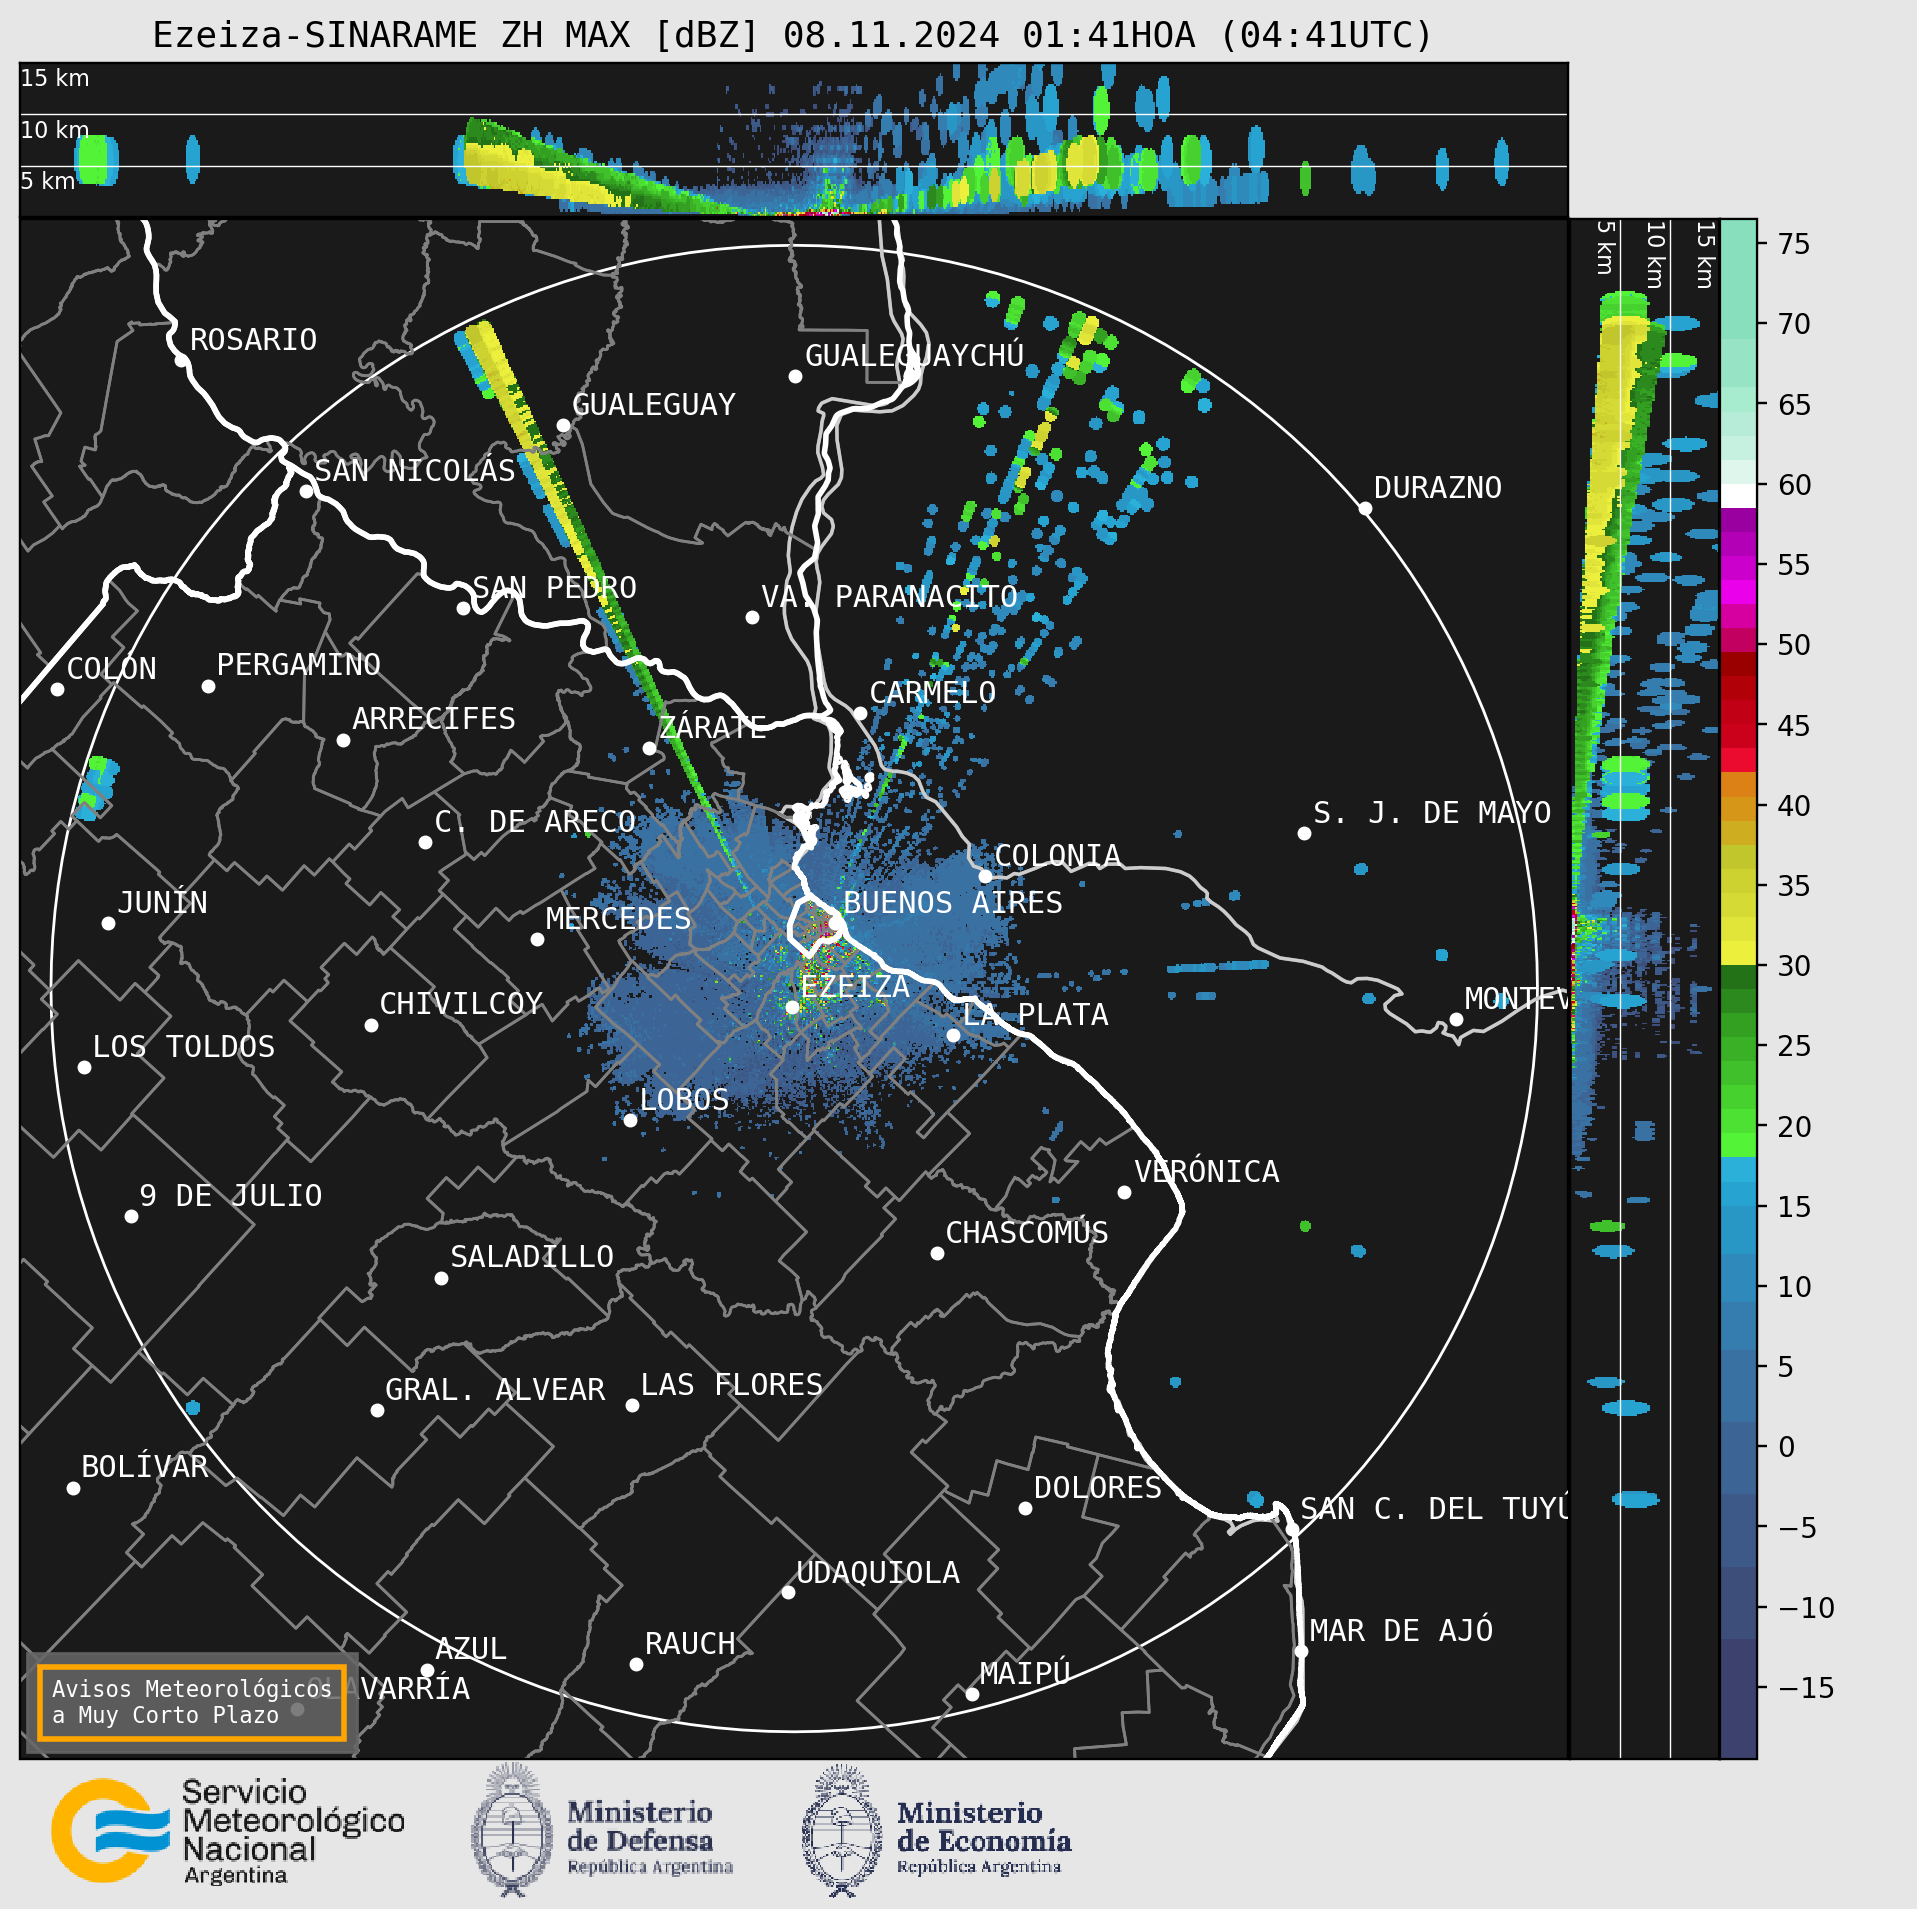This screenshot has width=1917, height=1909.
Task: Click the marker dot beside Mar de Ajó
Action: tap(1301, 1651)
